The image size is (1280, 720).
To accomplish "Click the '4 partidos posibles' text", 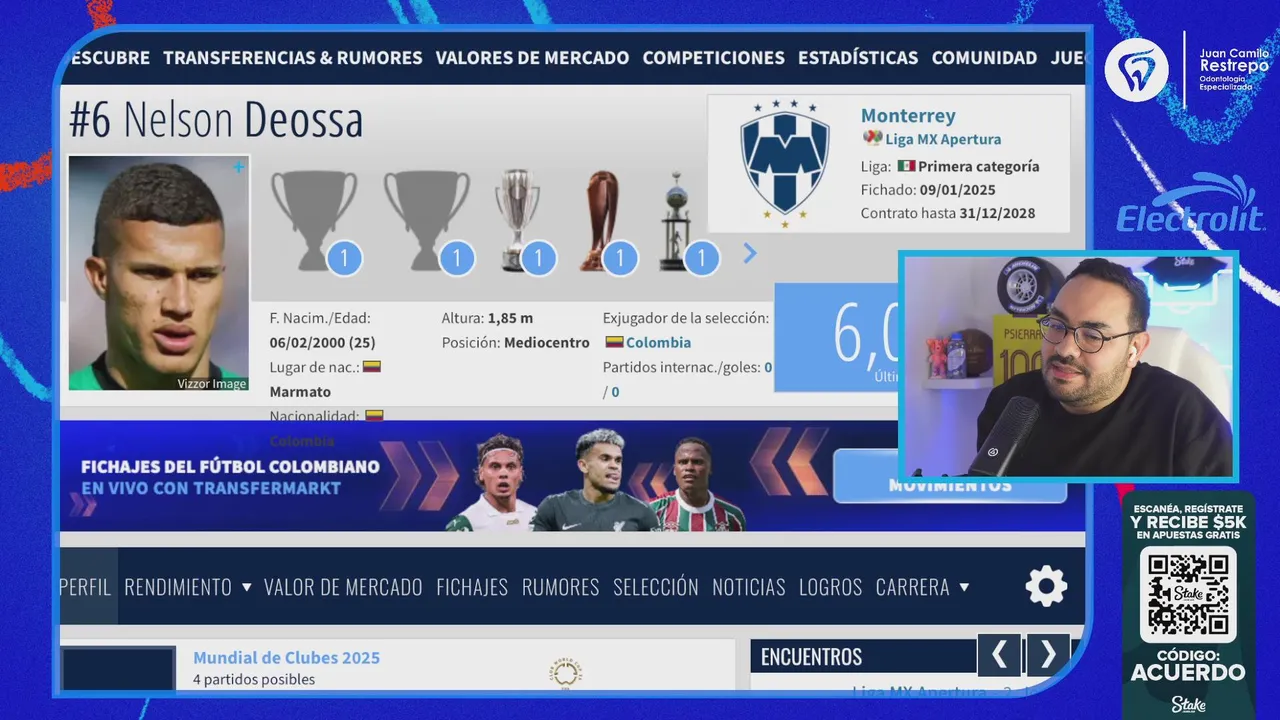I will [x=254, y=680].
